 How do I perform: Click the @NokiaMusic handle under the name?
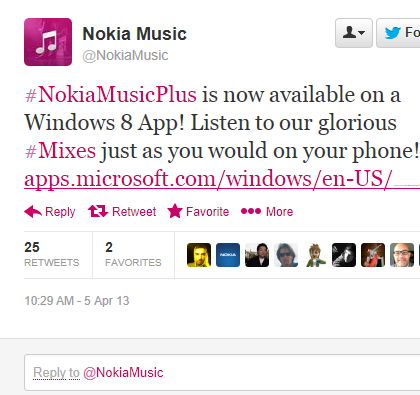click(125, 55)
